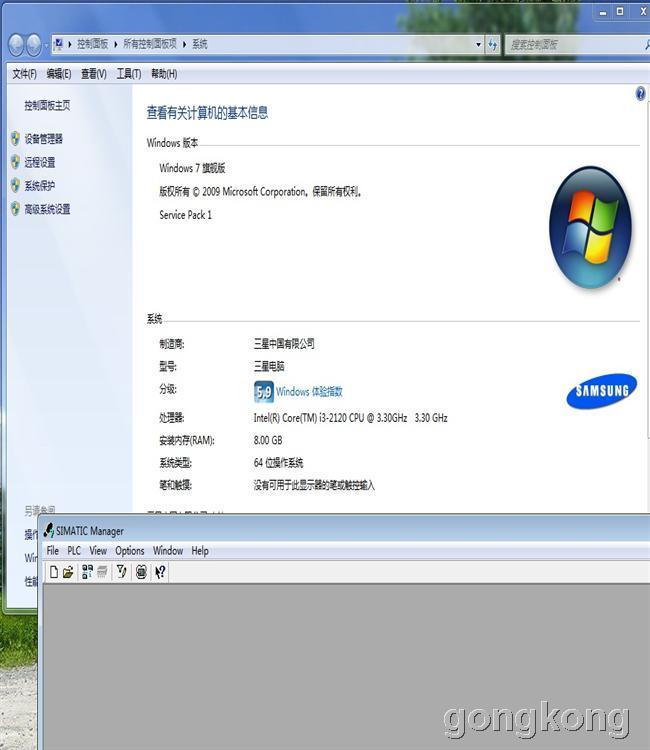
Task: Minimize the System control panel window
Action: tap(603, 11)
